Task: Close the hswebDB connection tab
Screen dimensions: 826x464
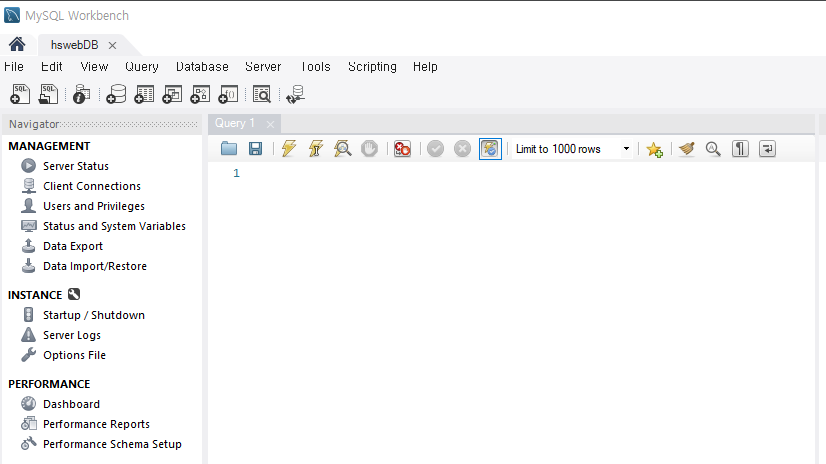Action: (x=112, y=46)
